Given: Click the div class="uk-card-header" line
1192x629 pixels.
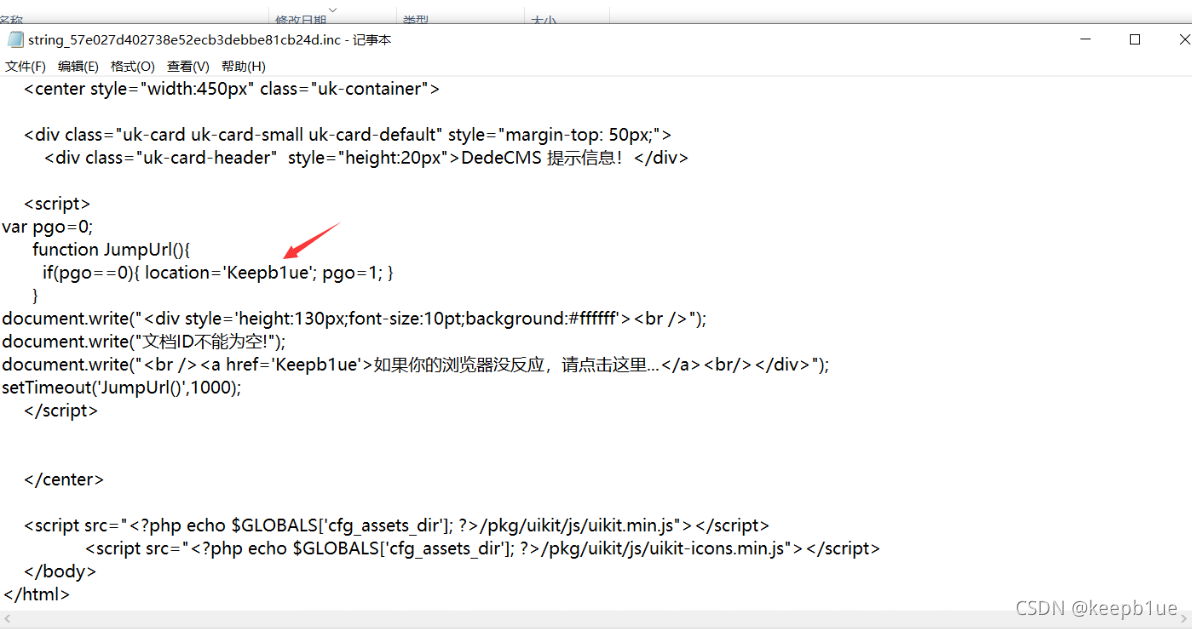Looking at the screenshot, I should point(366,157).
